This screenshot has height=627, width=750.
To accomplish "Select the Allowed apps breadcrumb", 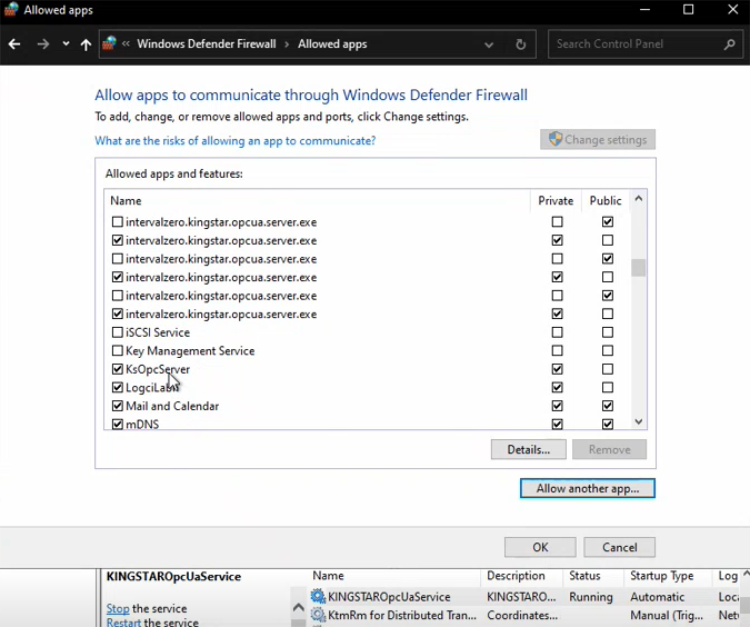I will click(x=332, y=44).
